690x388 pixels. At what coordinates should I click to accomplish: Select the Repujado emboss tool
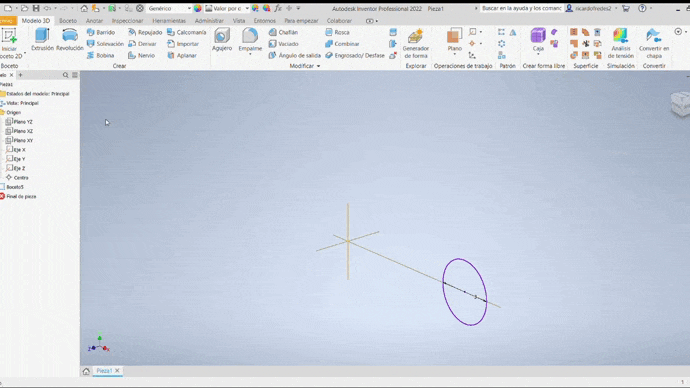pyautogui.click(x=145, y=32)
